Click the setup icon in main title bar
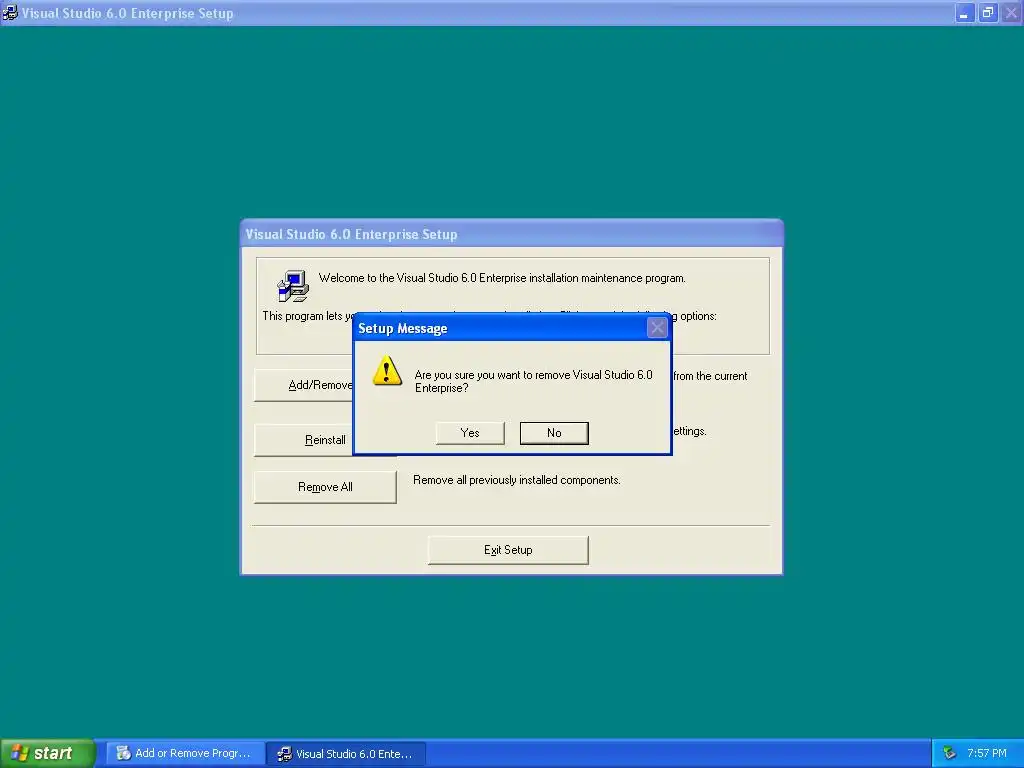 (x=10, y=13)
